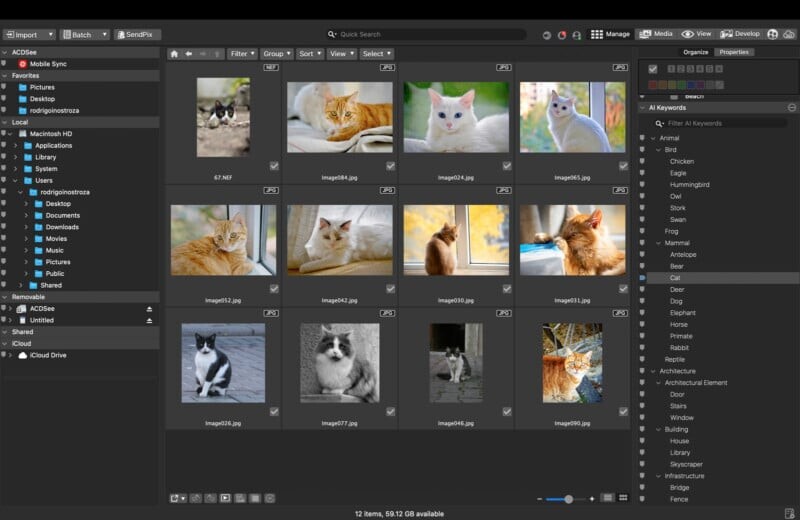This screenshot has width=800, height=520.
Task: Click the 365 cloud icon at top right
Action: point(789,34)
